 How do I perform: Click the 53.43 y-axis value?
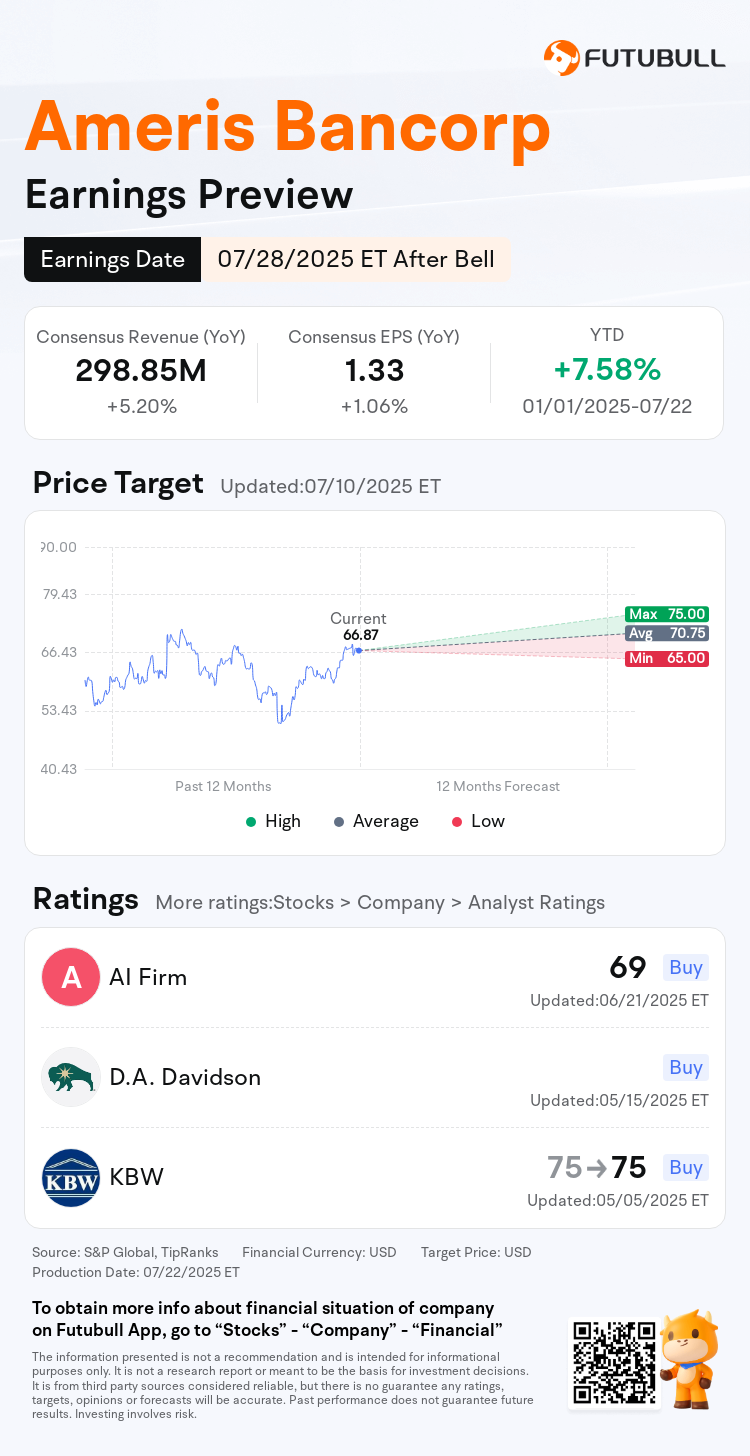[x=59, y=710]
